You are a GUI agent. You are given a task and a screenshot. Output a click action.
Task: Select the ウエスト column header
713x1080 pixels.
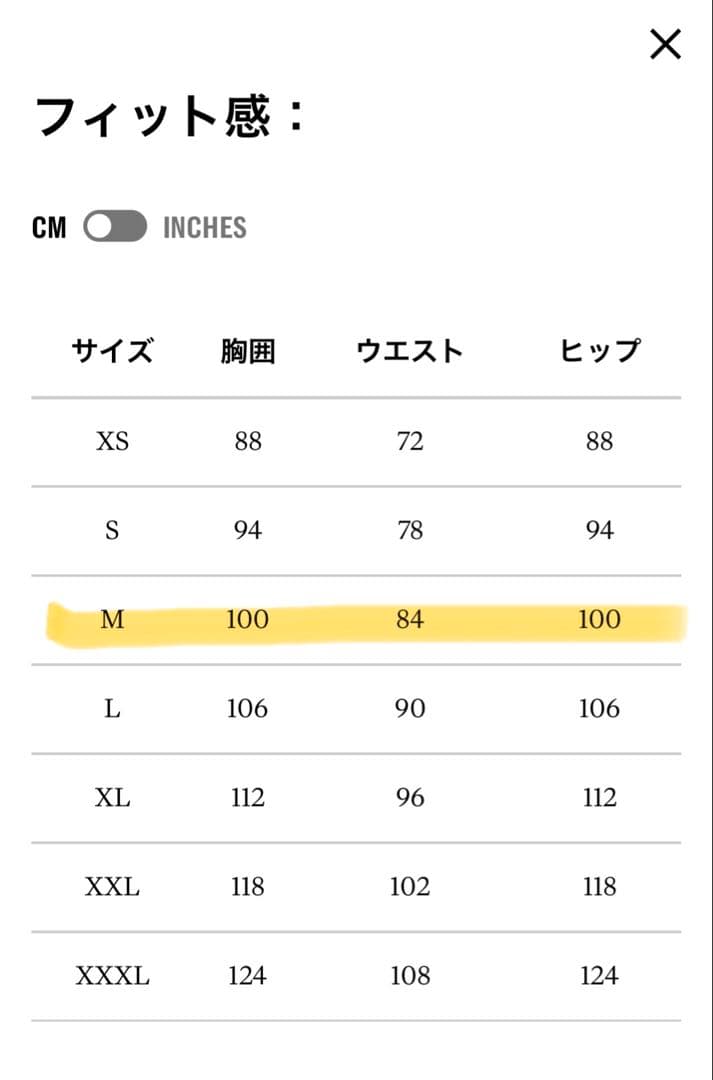pyautogui.click(x=409, y=350)
